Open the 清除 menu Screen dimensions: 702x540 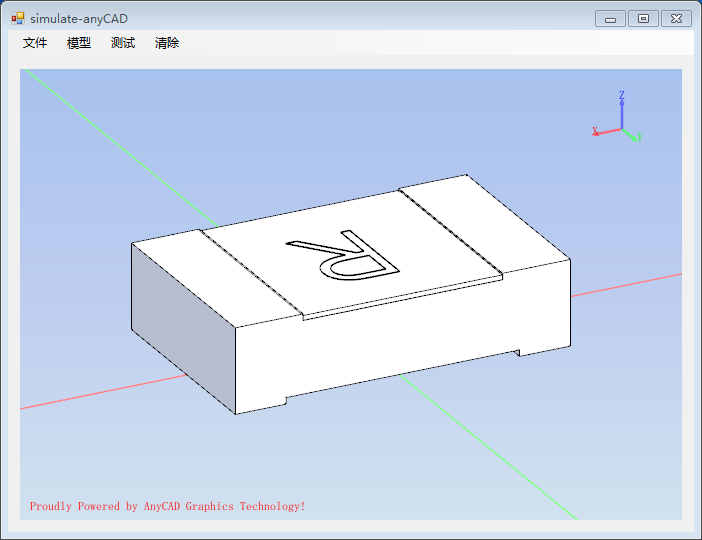(x=167, y=43)
